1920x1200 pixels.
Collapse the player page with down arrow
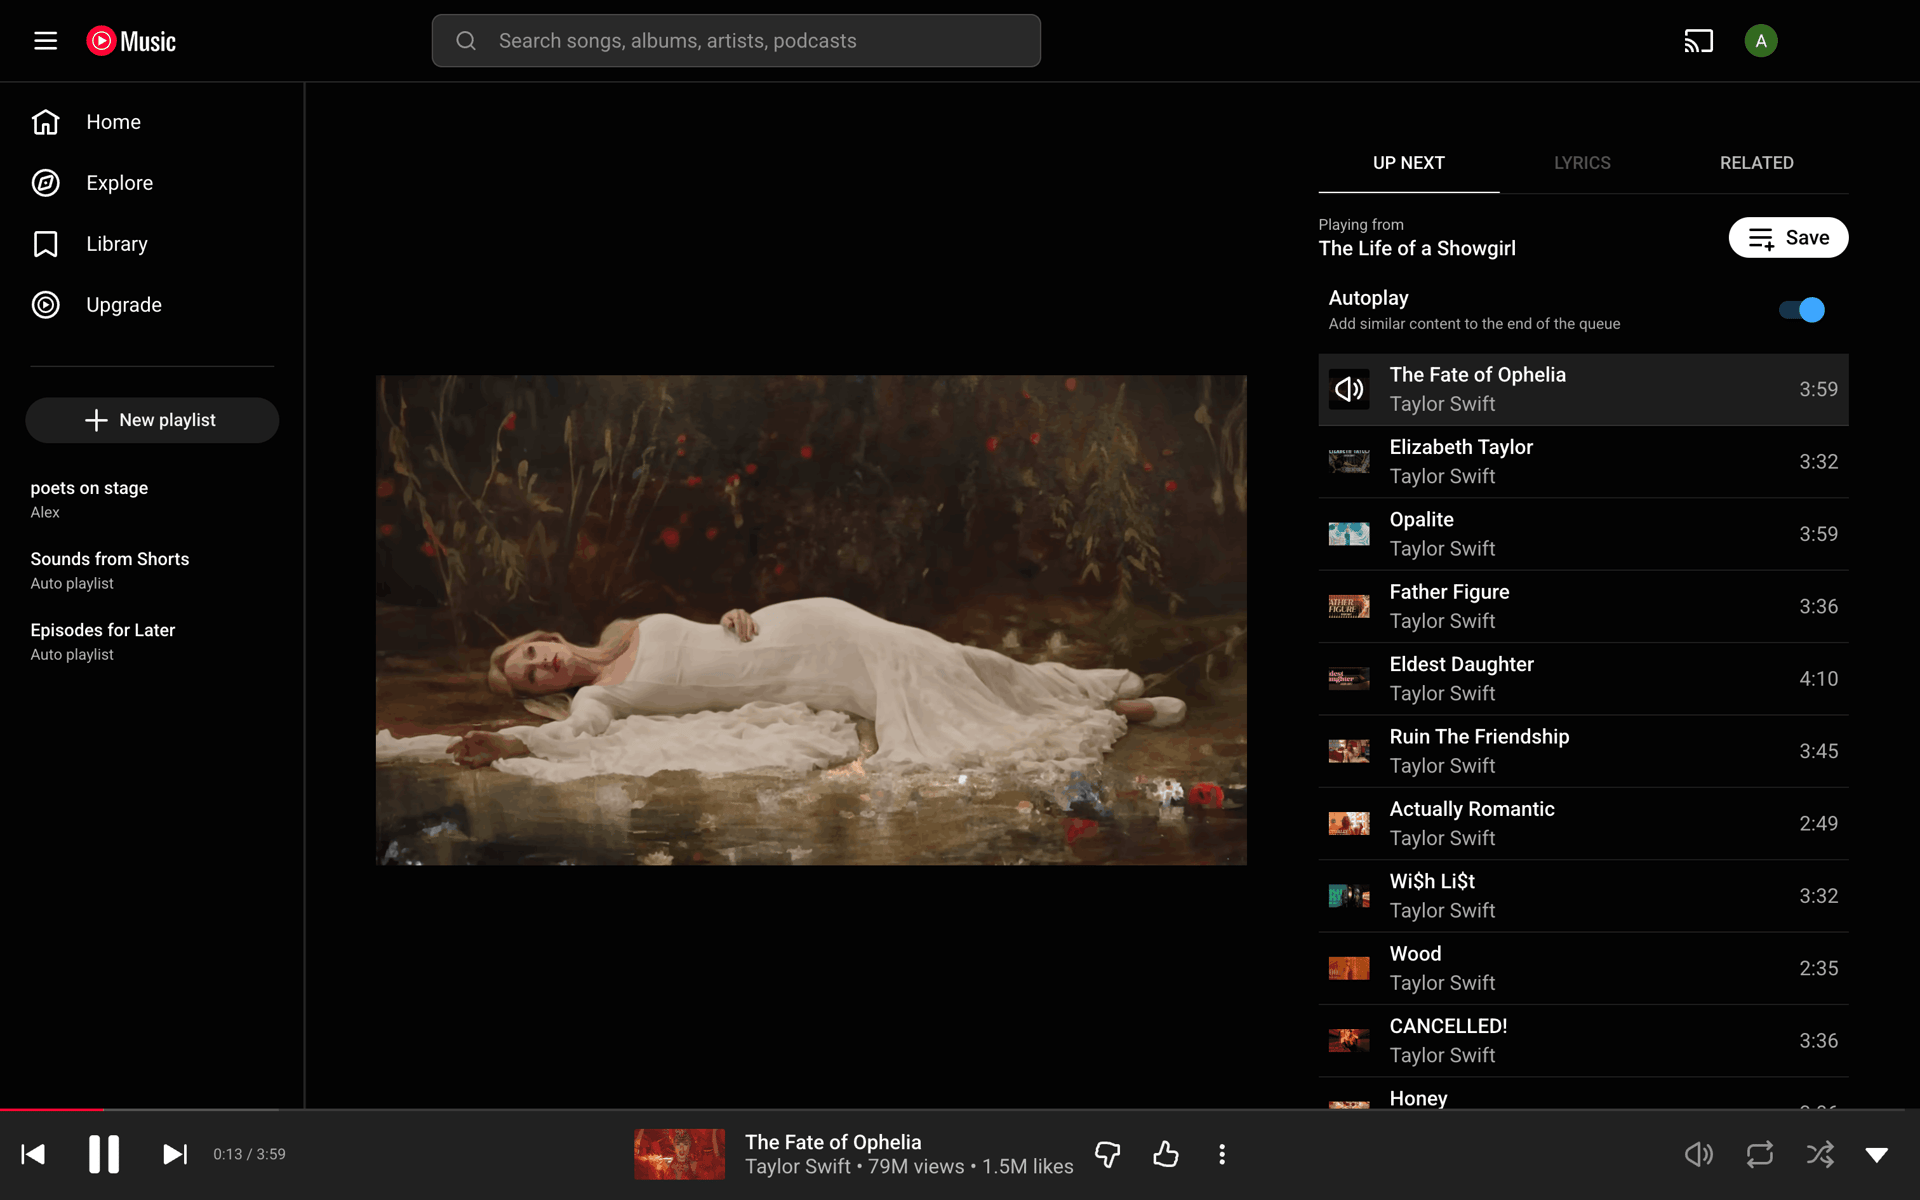(x=1877, y=1155)
